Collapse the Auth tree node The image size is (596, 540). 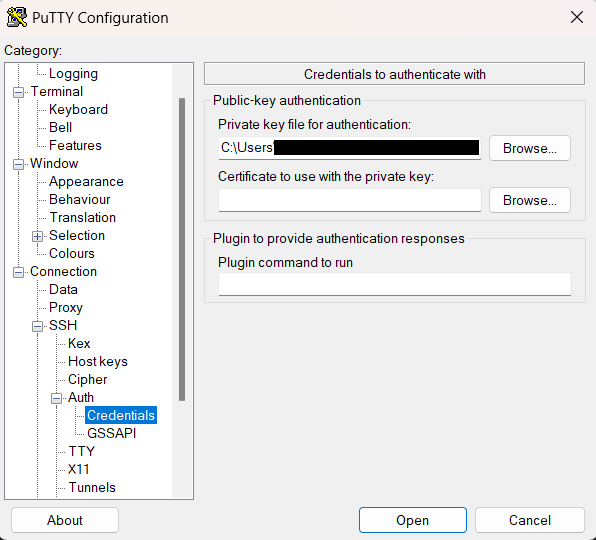point(56,398)
